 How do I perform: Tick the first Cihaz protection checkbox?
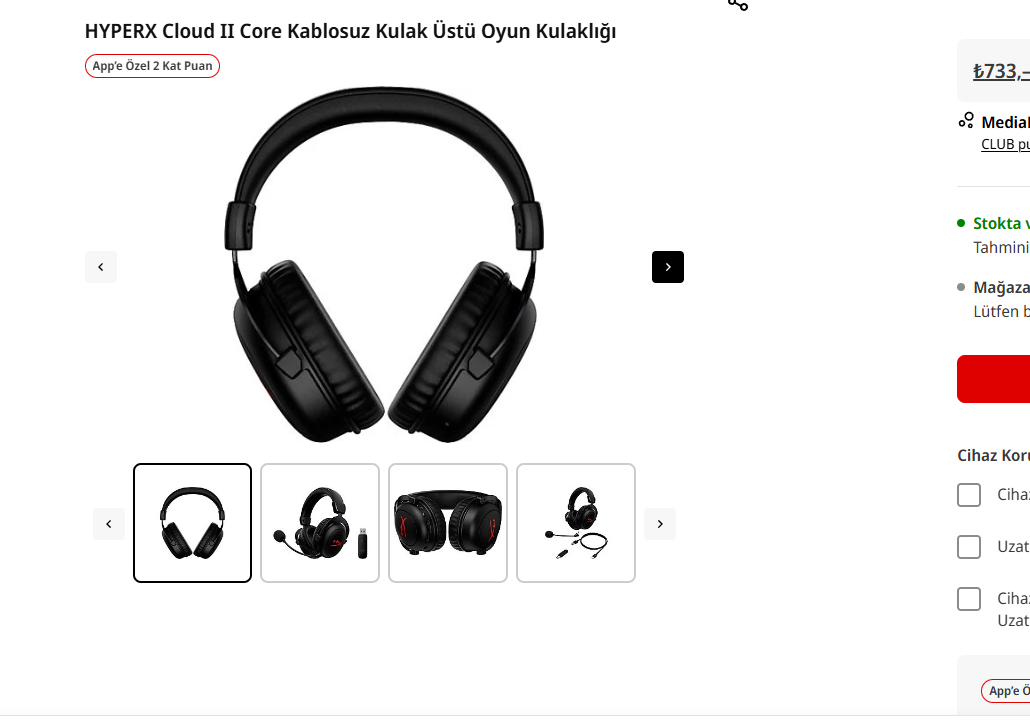(969, 495)
